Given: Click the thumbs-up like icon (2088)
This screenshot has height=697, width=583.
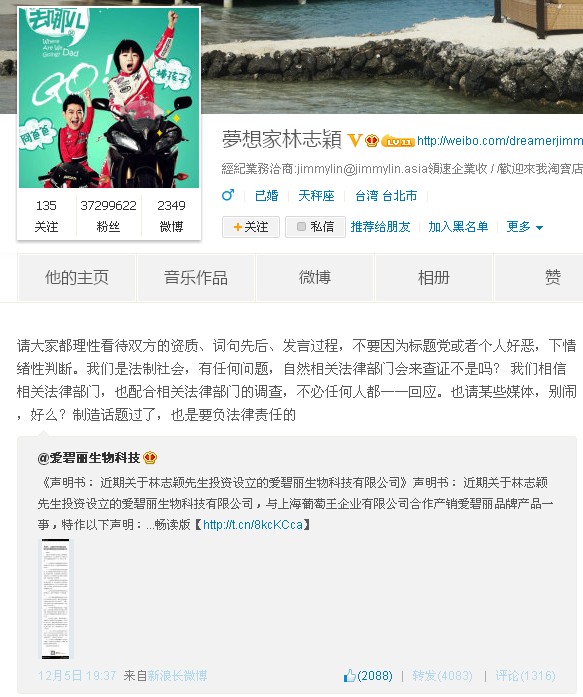Looking at the screenshot, I should [350, 676].
